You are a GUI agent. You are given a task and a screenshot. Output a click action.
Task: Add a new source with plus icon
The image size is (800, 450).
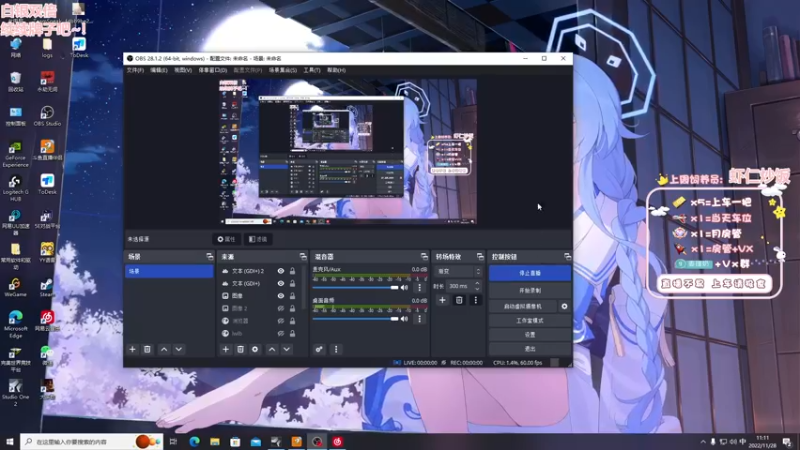pos(226,349)
